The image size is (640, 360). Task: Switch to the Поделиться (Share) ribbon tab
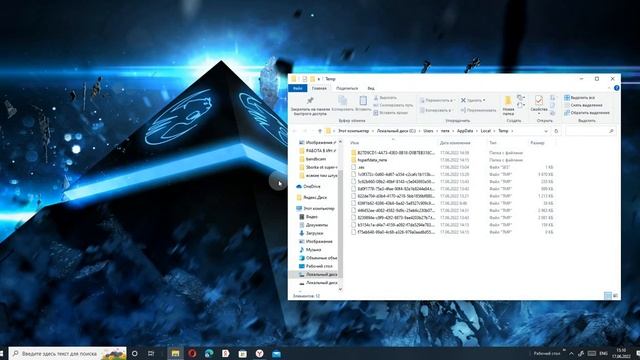click(x=347, y=88)
